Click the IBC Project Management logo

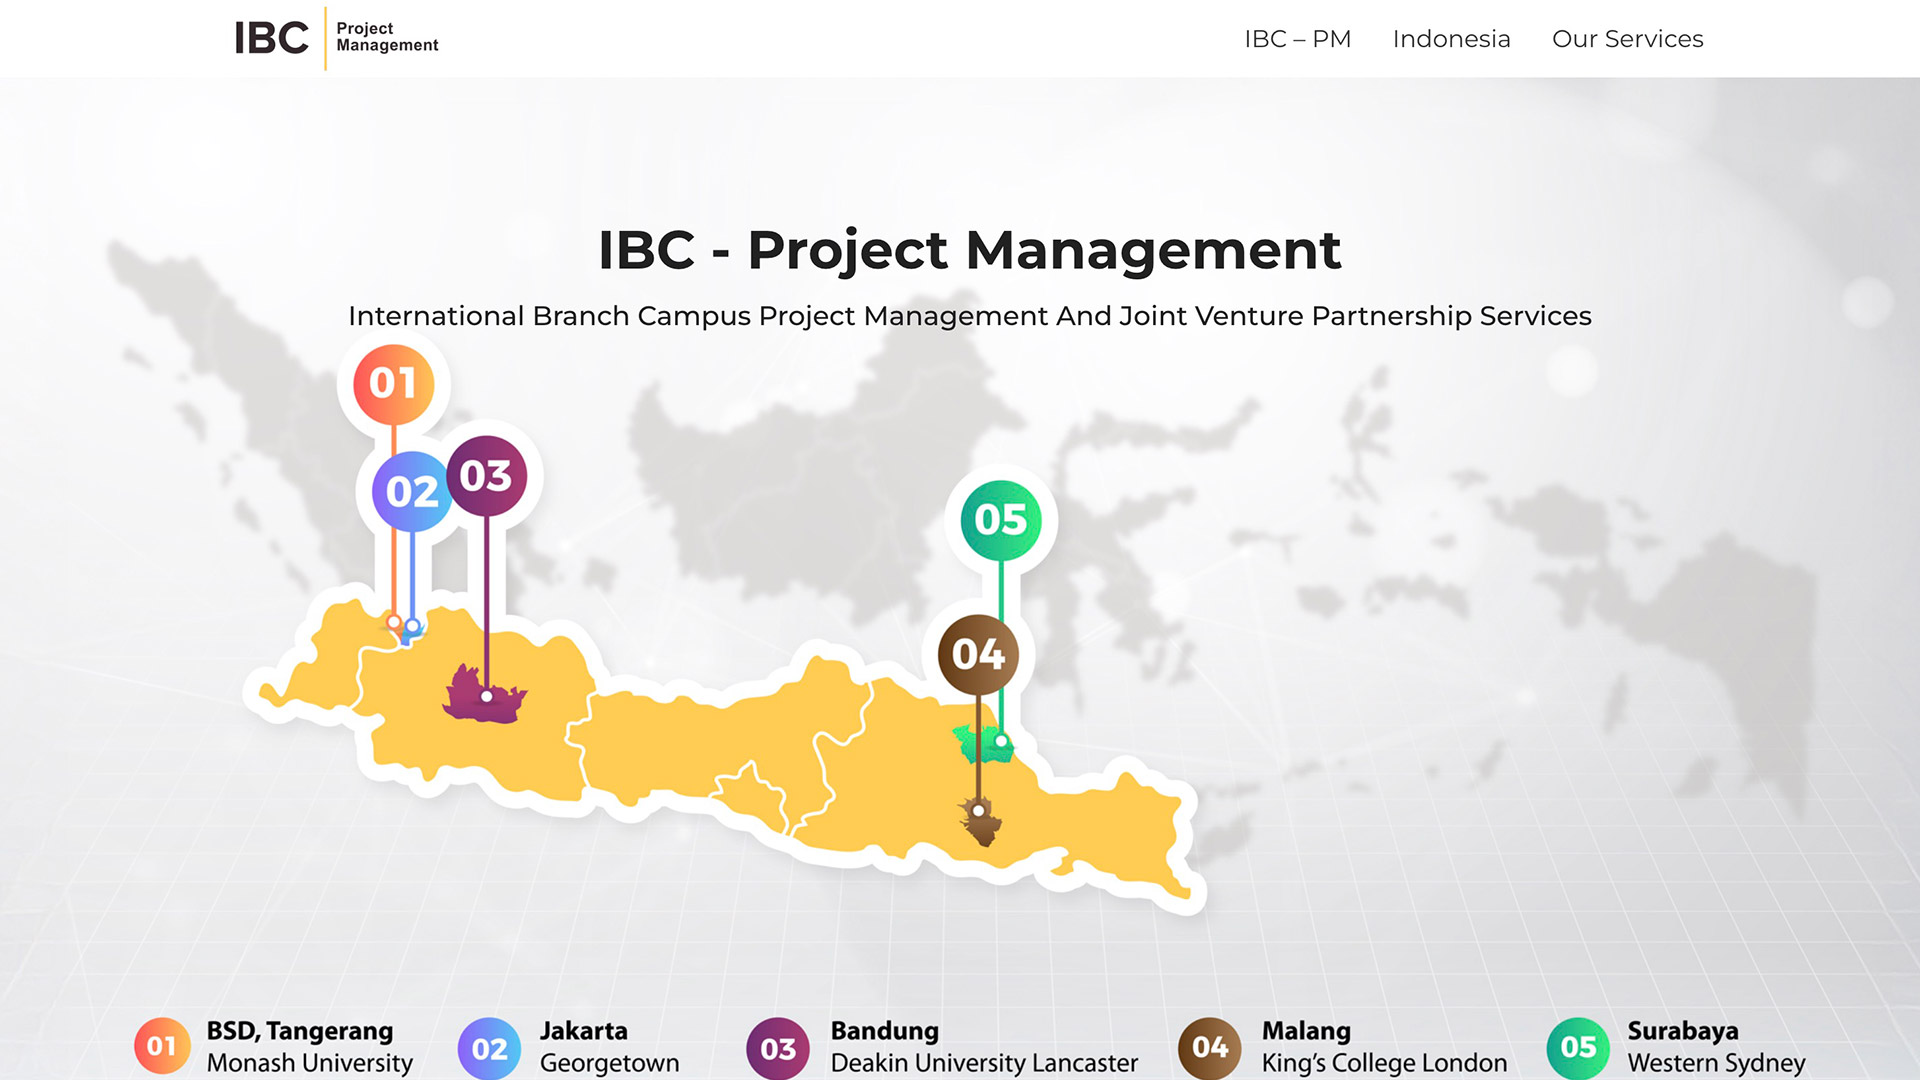click(336, 38)
